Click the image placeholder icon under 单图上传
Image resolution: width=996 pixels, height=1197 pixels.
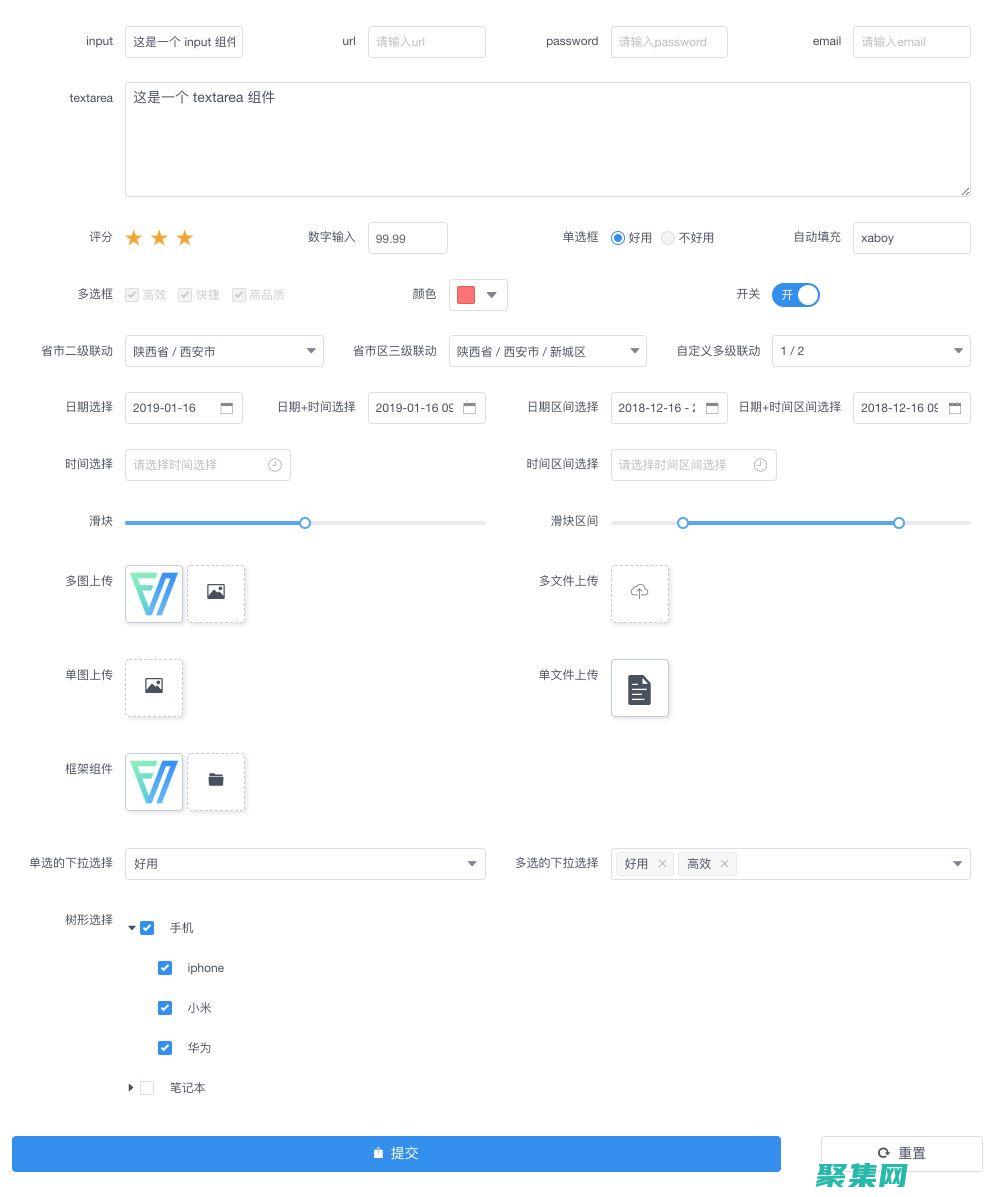[154, 687]
